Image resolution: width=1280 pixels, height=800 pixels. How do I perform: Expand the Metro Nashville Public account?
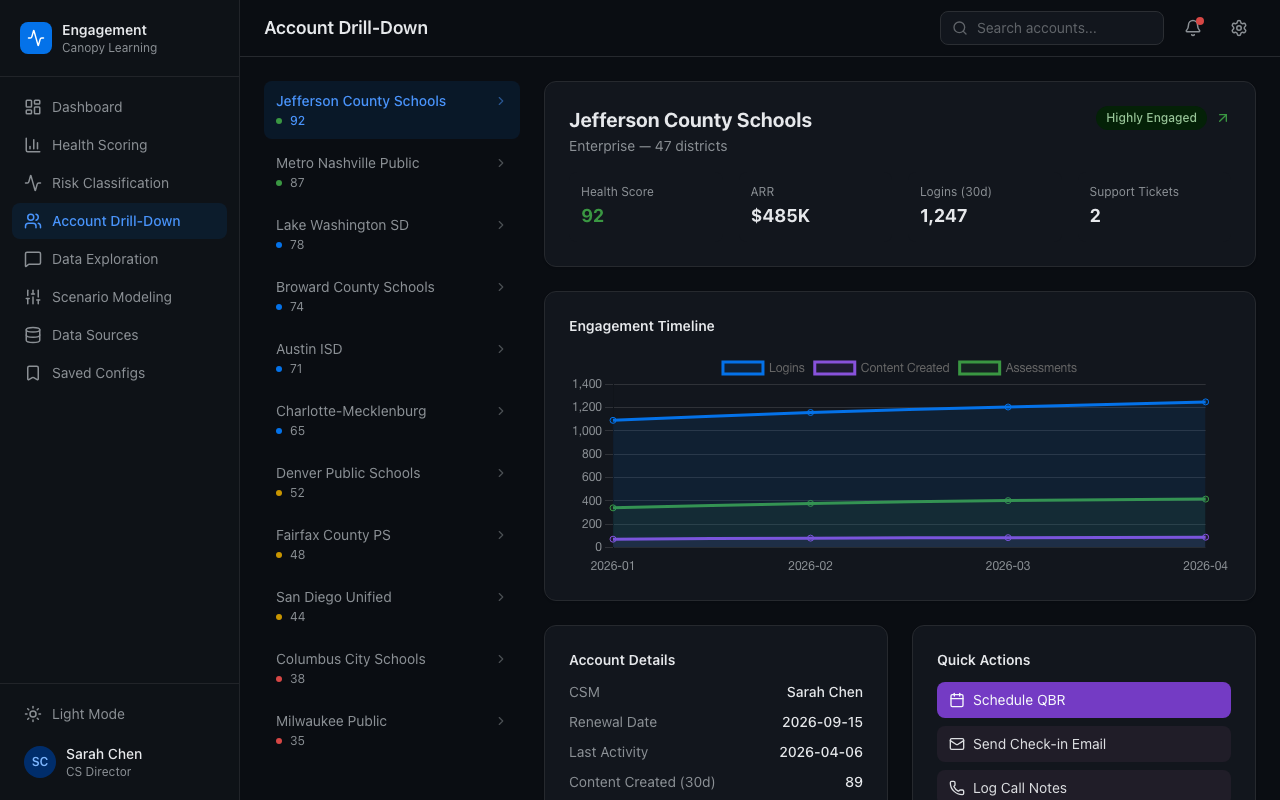[x=391, y=172]
